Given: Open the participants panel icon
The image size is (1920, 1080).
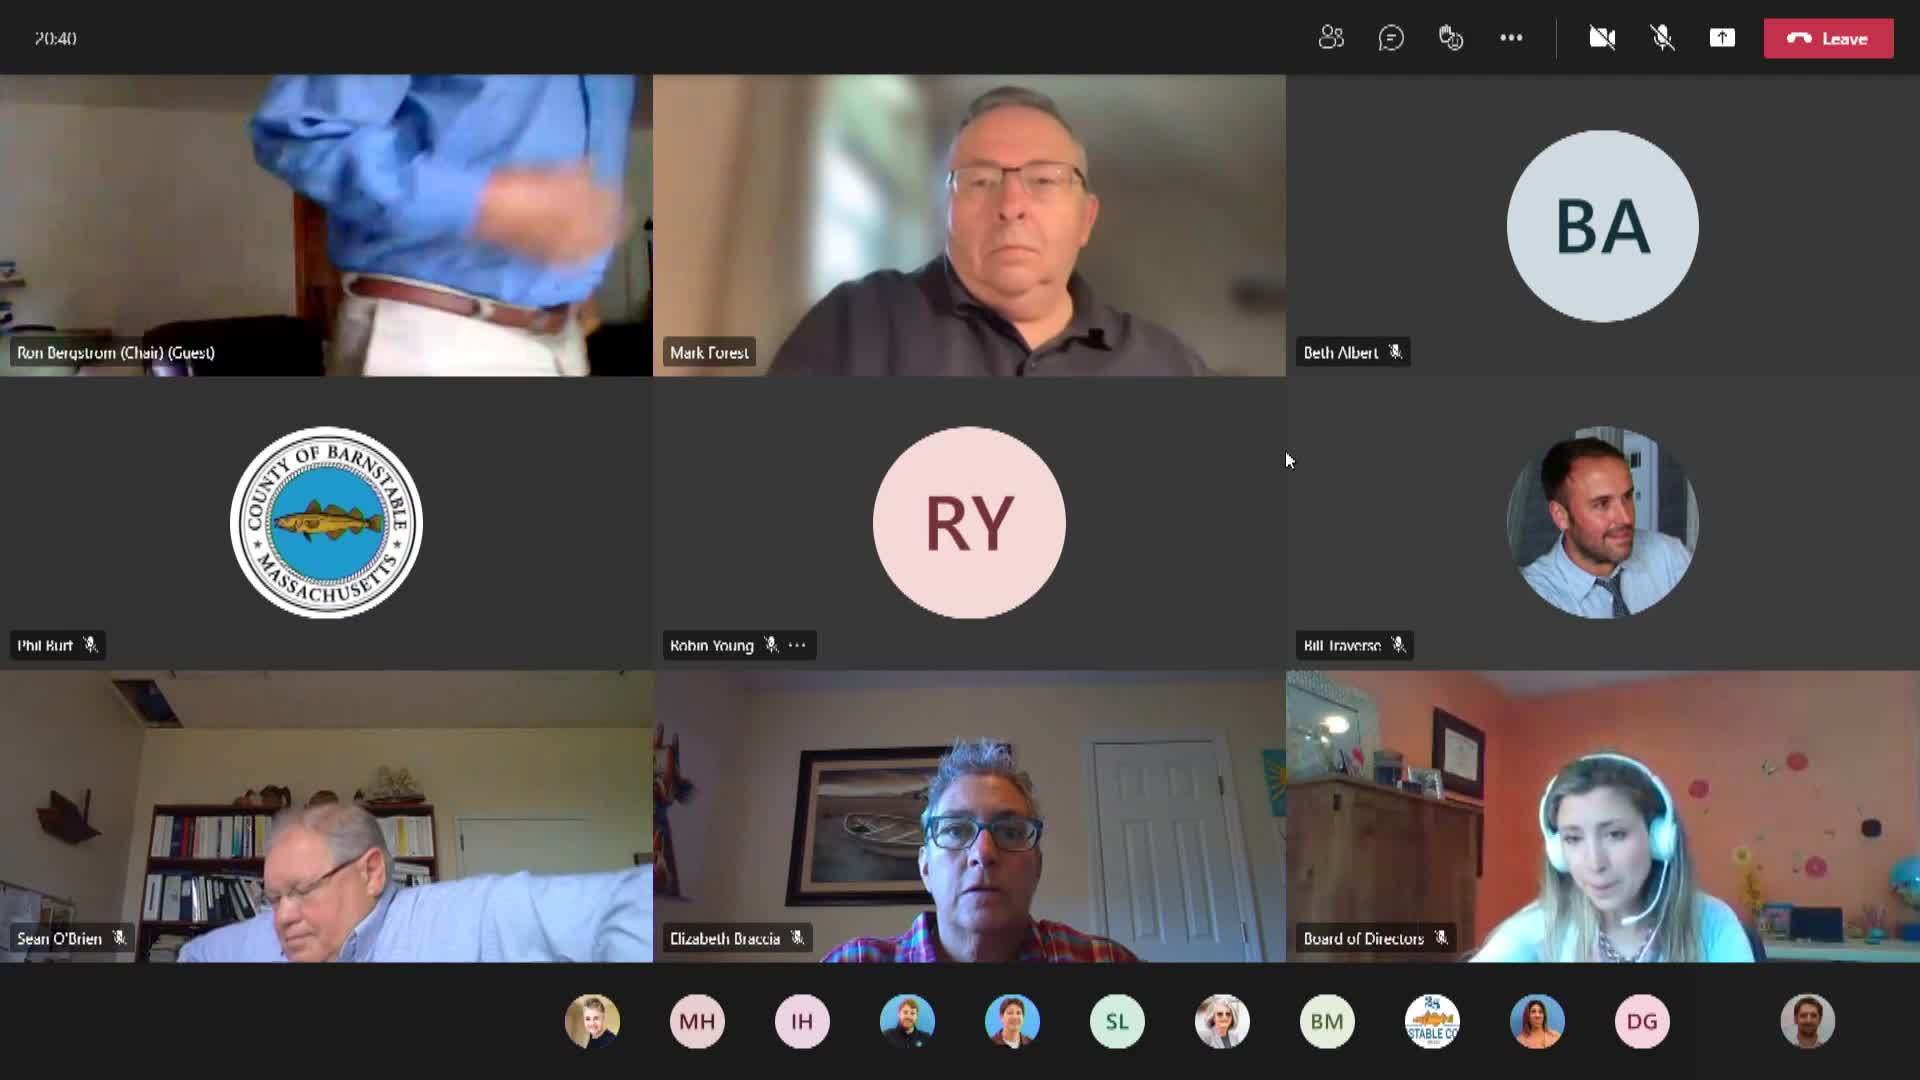Looking at the screenshot, I should (x=1331, y=38).
